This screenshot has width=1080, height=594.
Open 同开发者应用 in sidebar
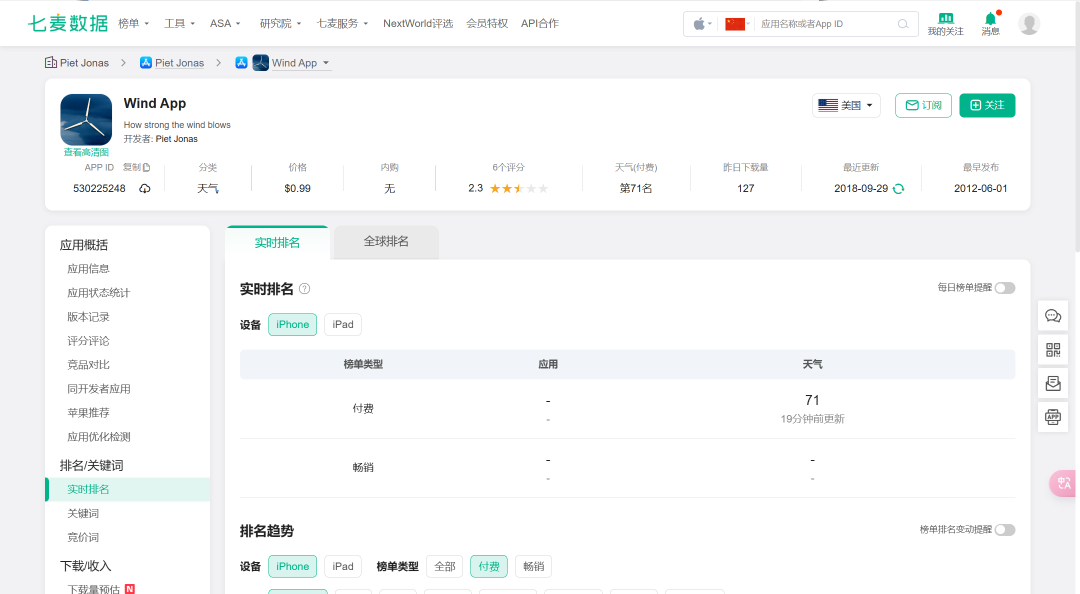98,389
